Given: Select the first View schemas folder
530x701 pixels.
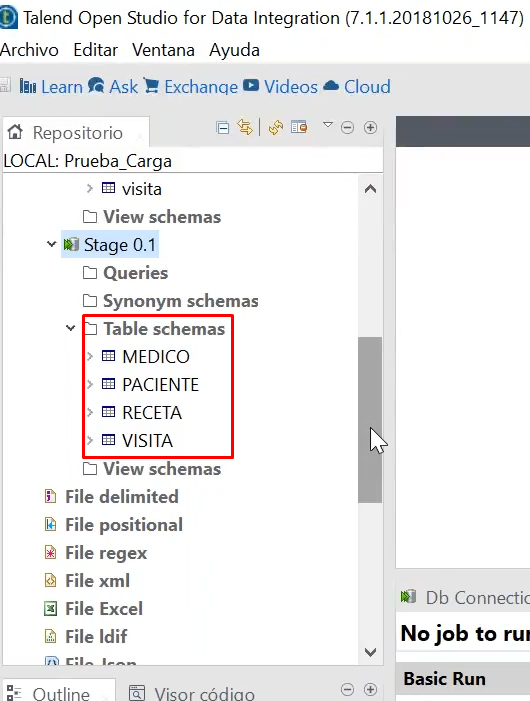Looking at the screenshot, I should [152, 217].
